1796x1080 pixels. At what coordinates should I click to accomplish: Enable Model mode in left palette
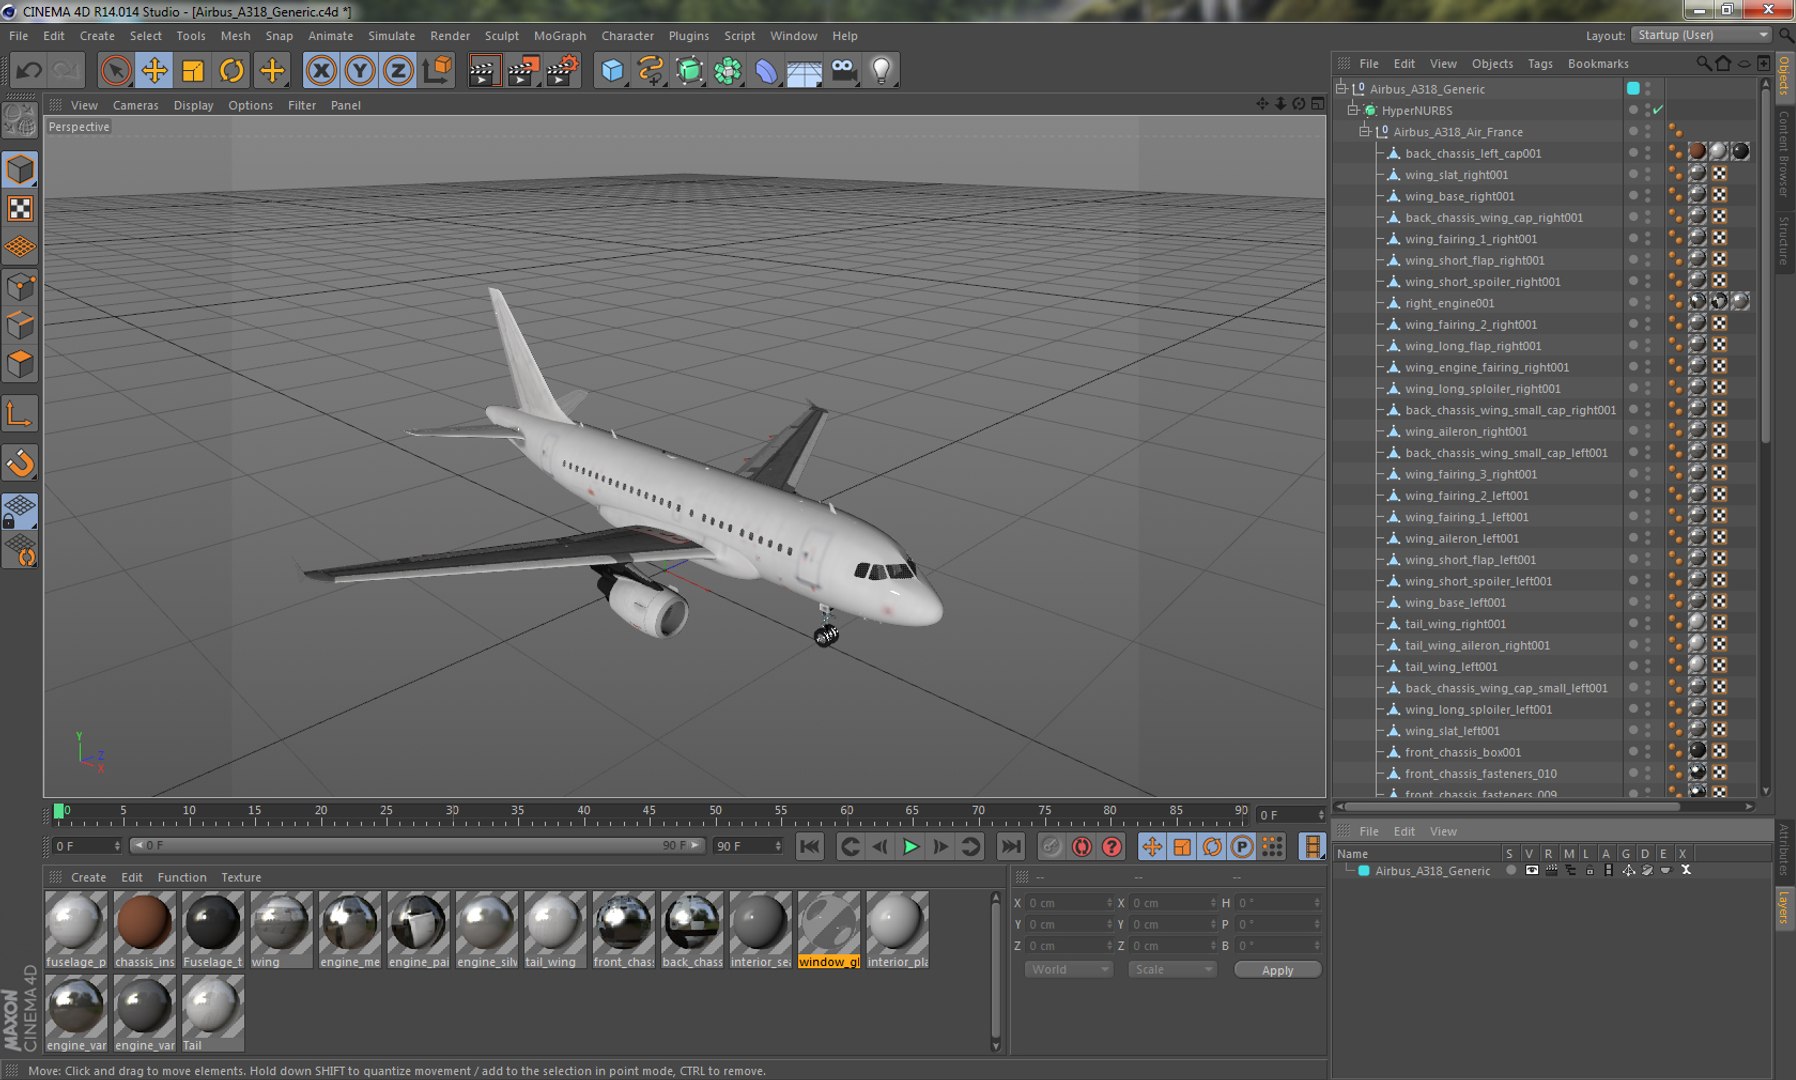[20, 170]
